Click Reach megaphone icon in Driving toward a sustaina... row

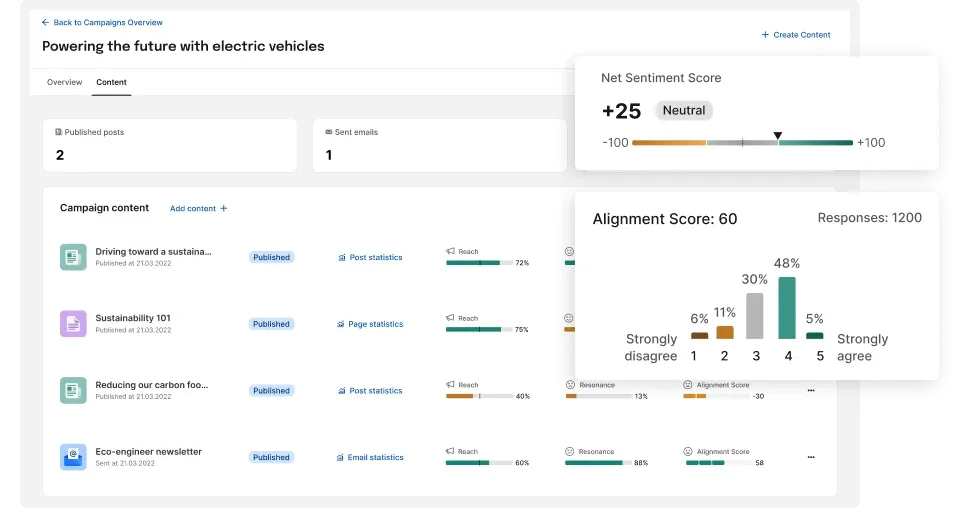(x=450, y=251)
